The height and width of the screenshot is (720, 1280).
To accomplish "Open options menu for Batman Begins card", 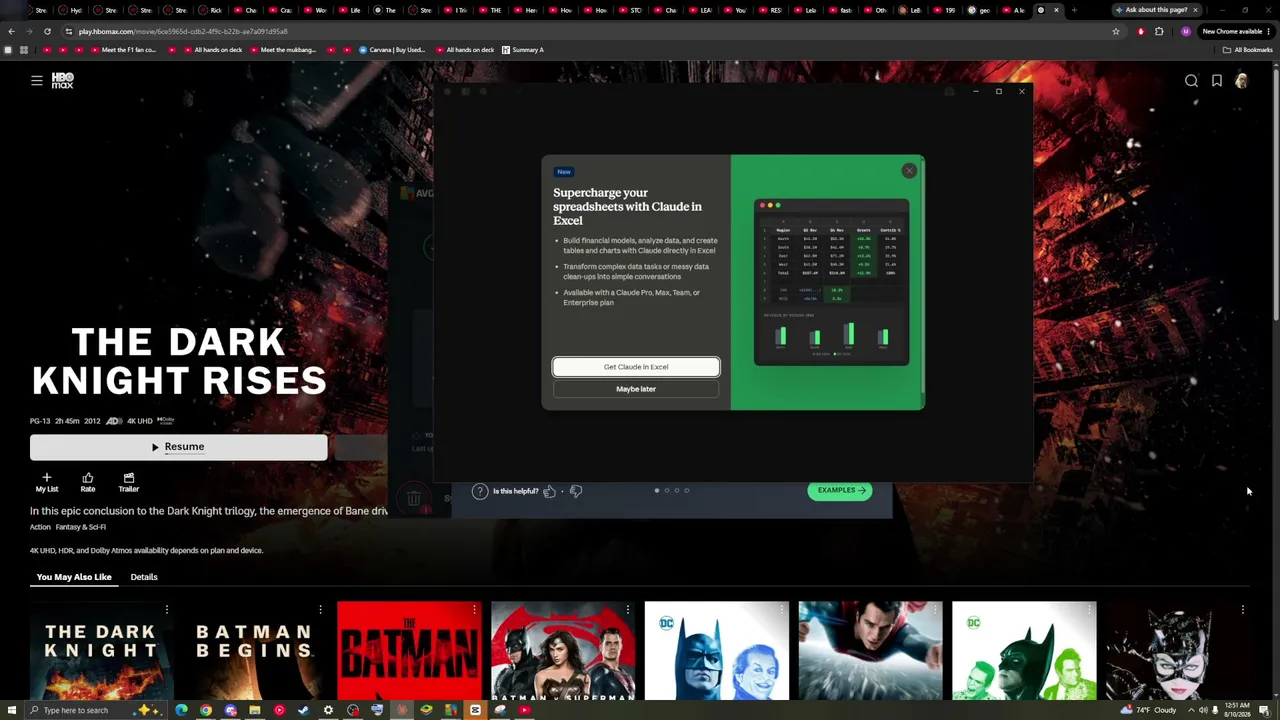I will [320, 609].
